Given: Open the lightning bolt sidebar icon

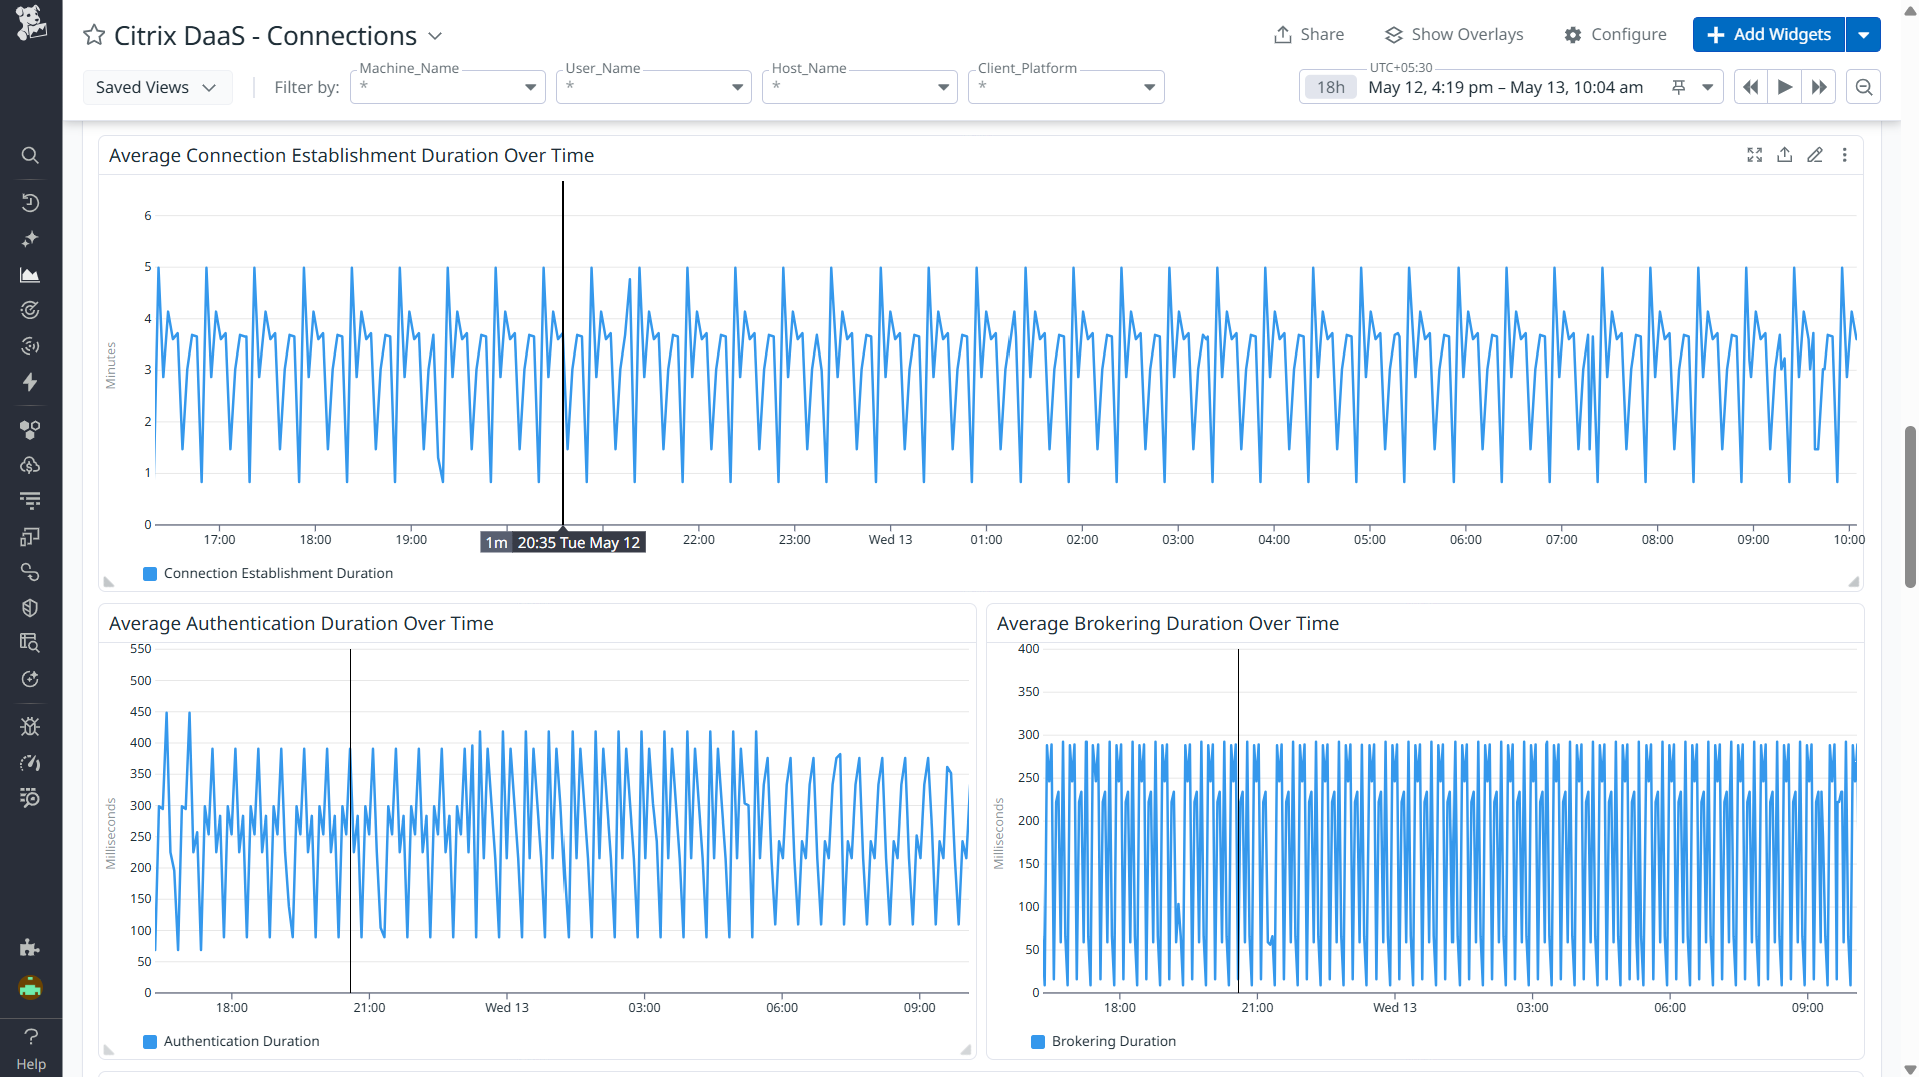Looking at the screenshot, I should (30, 382).
